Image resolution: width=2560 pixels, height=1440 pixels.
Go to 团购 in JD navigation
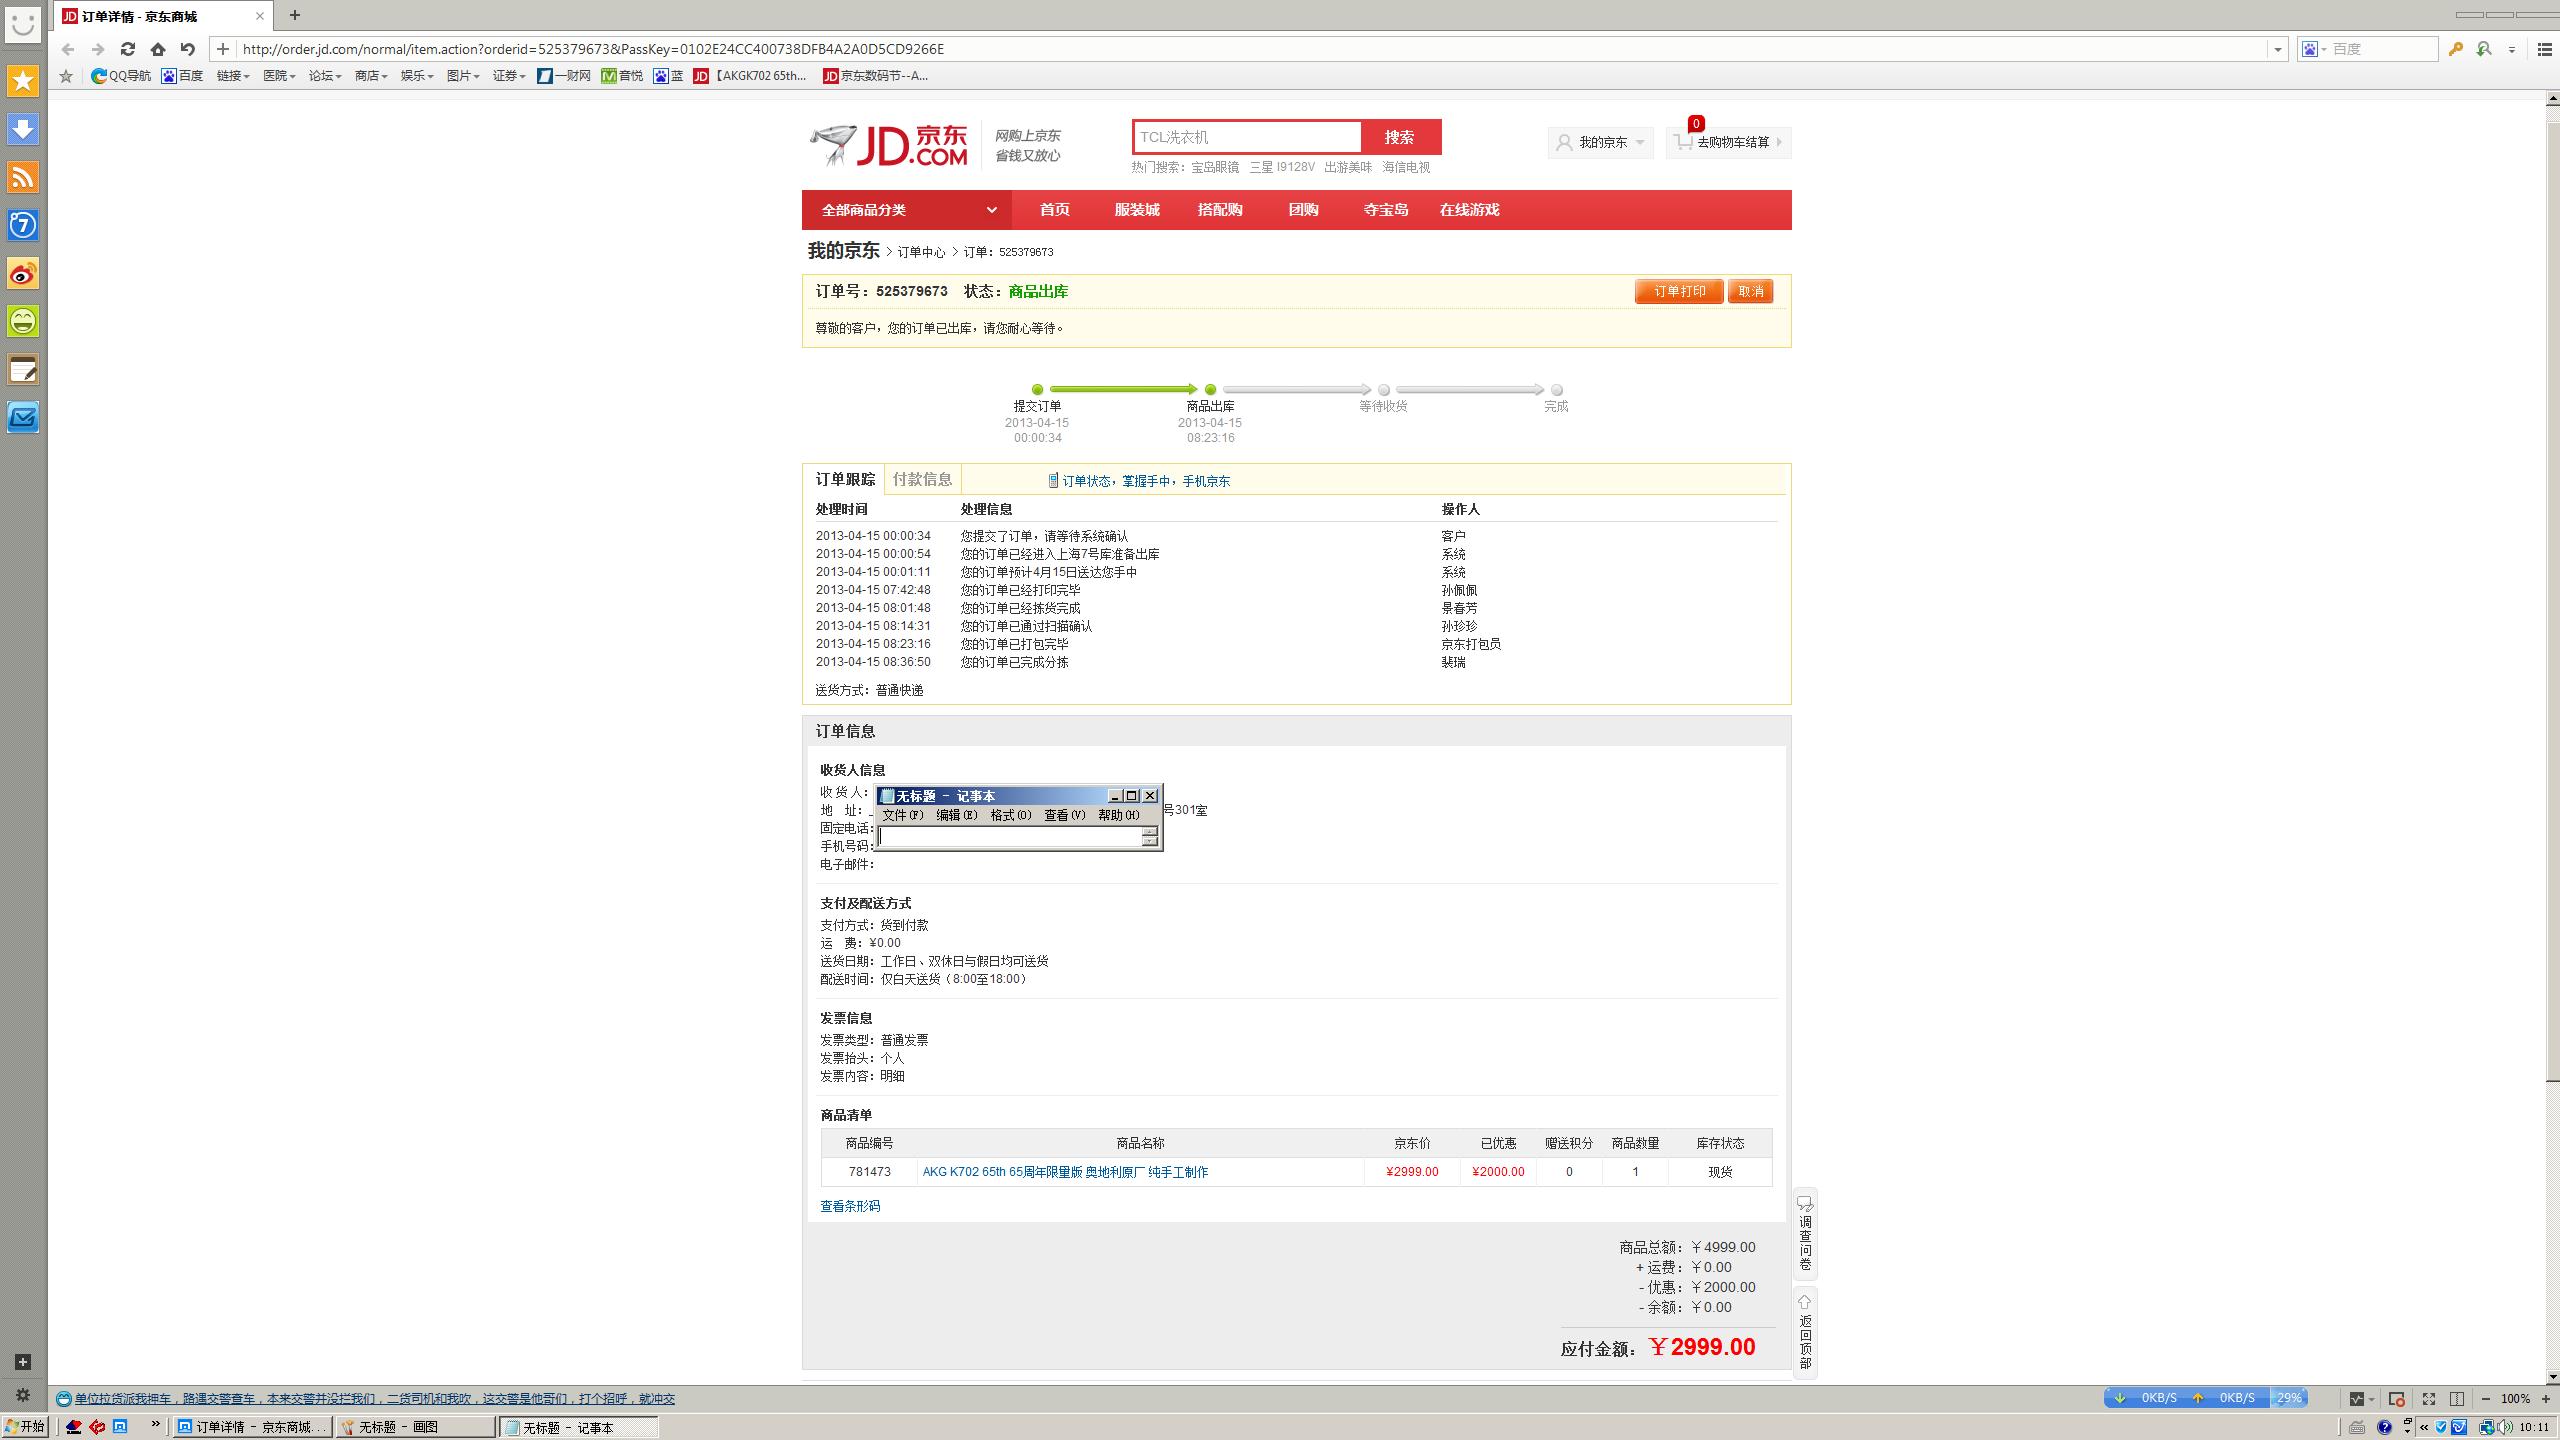pos(1303,210)
